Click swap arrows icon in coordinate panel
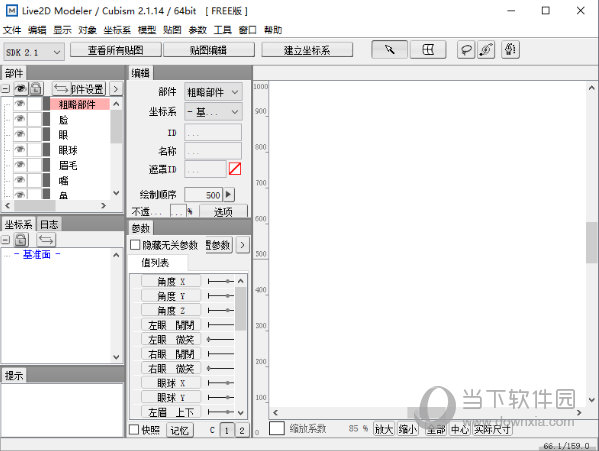 tap(46, 240)
